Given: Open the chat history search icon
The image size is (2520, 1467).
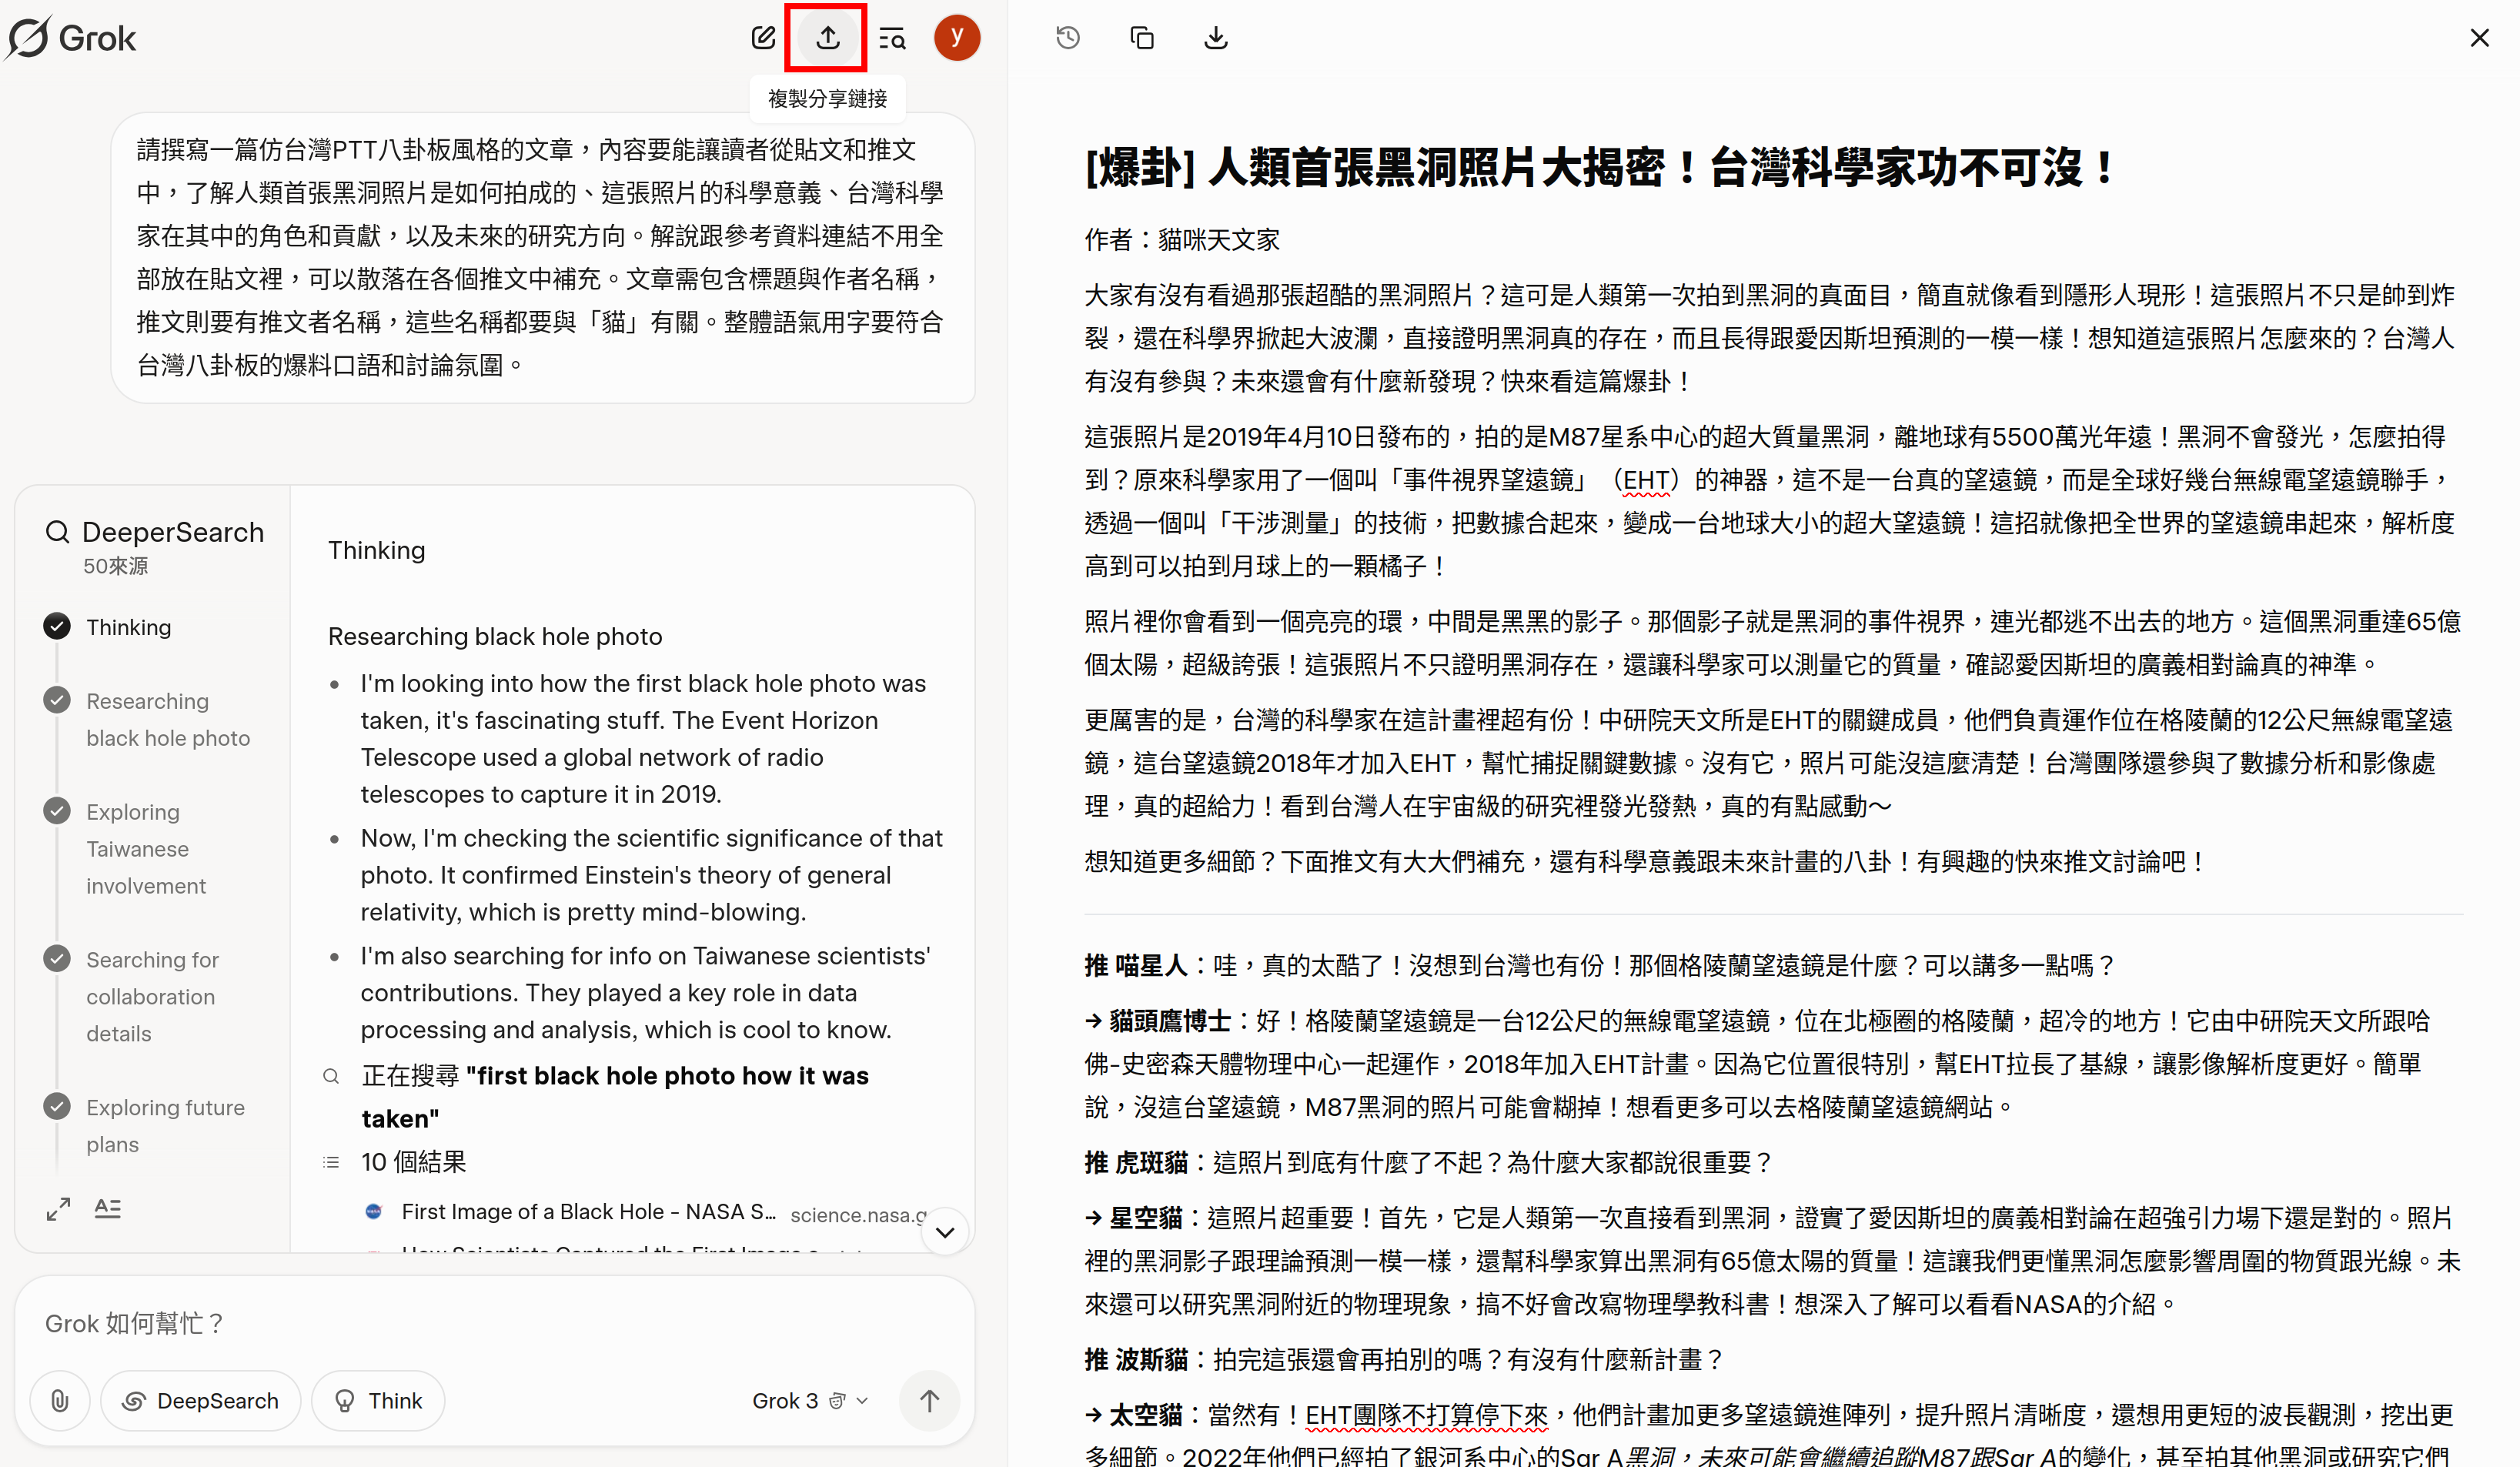Looking at the screenshot, I should click(x=892, y=38).
